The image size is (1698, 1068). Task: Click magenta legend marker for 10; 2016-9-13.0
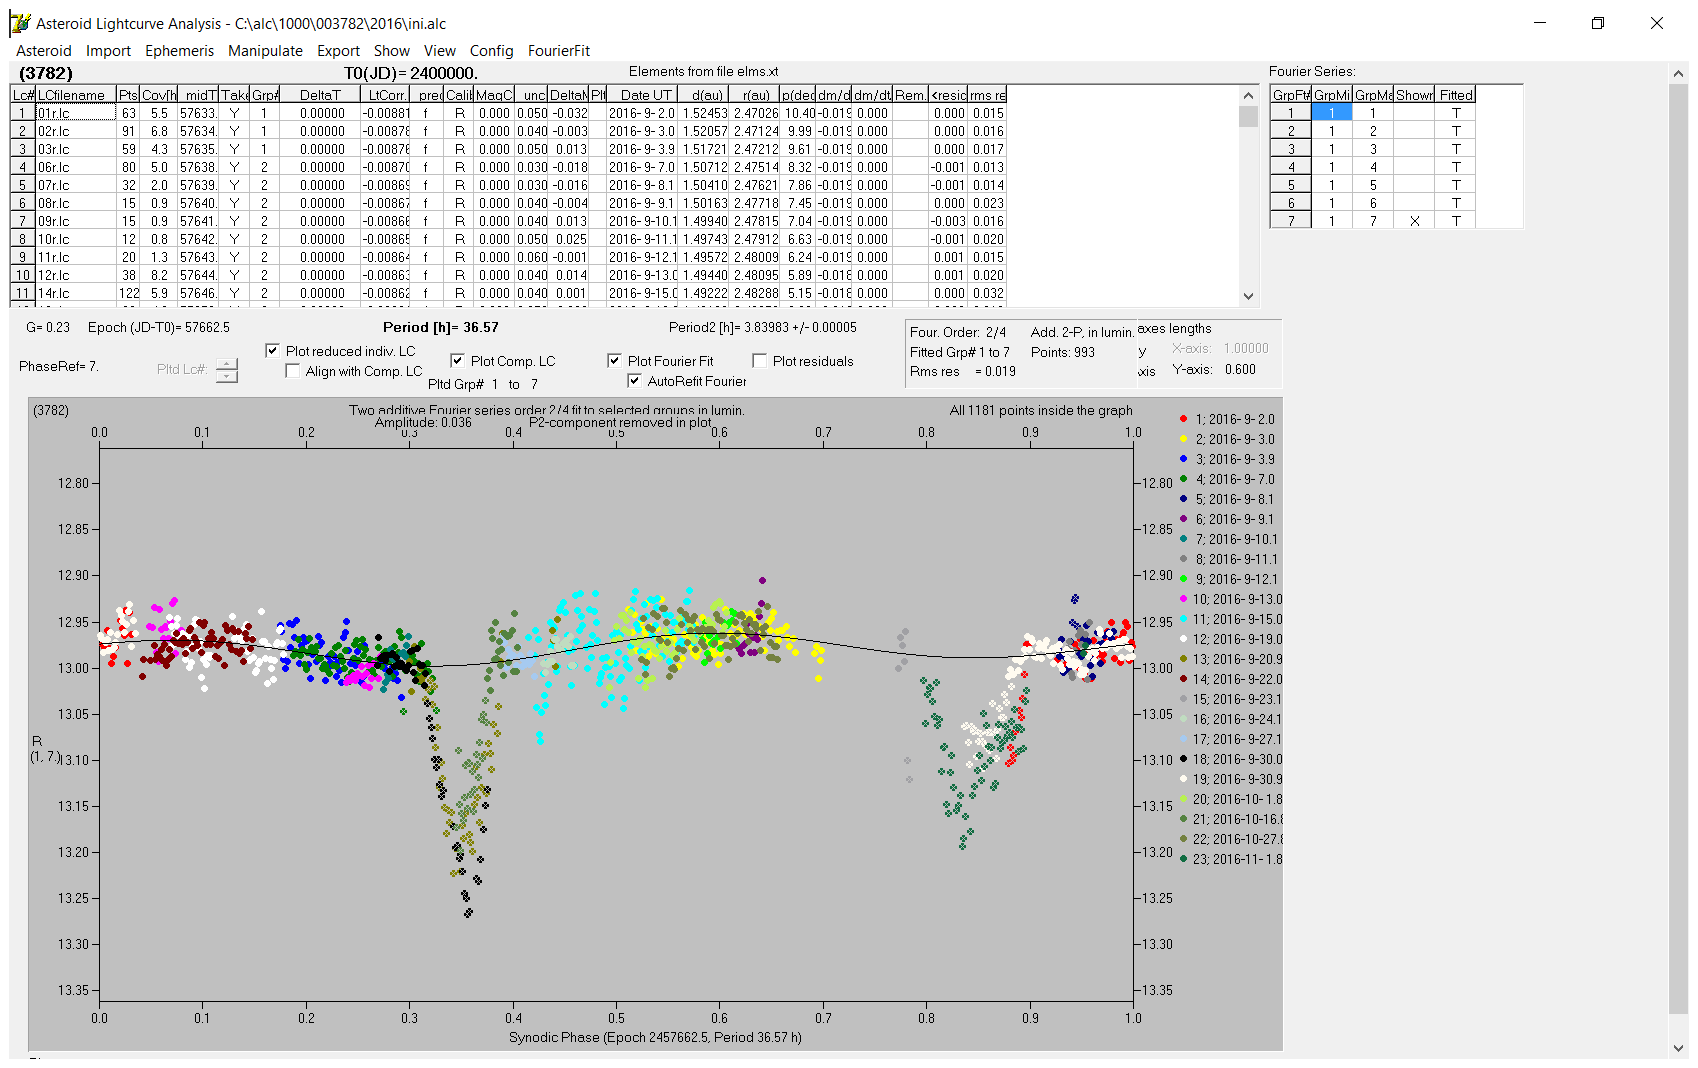tap(1183, 599)
